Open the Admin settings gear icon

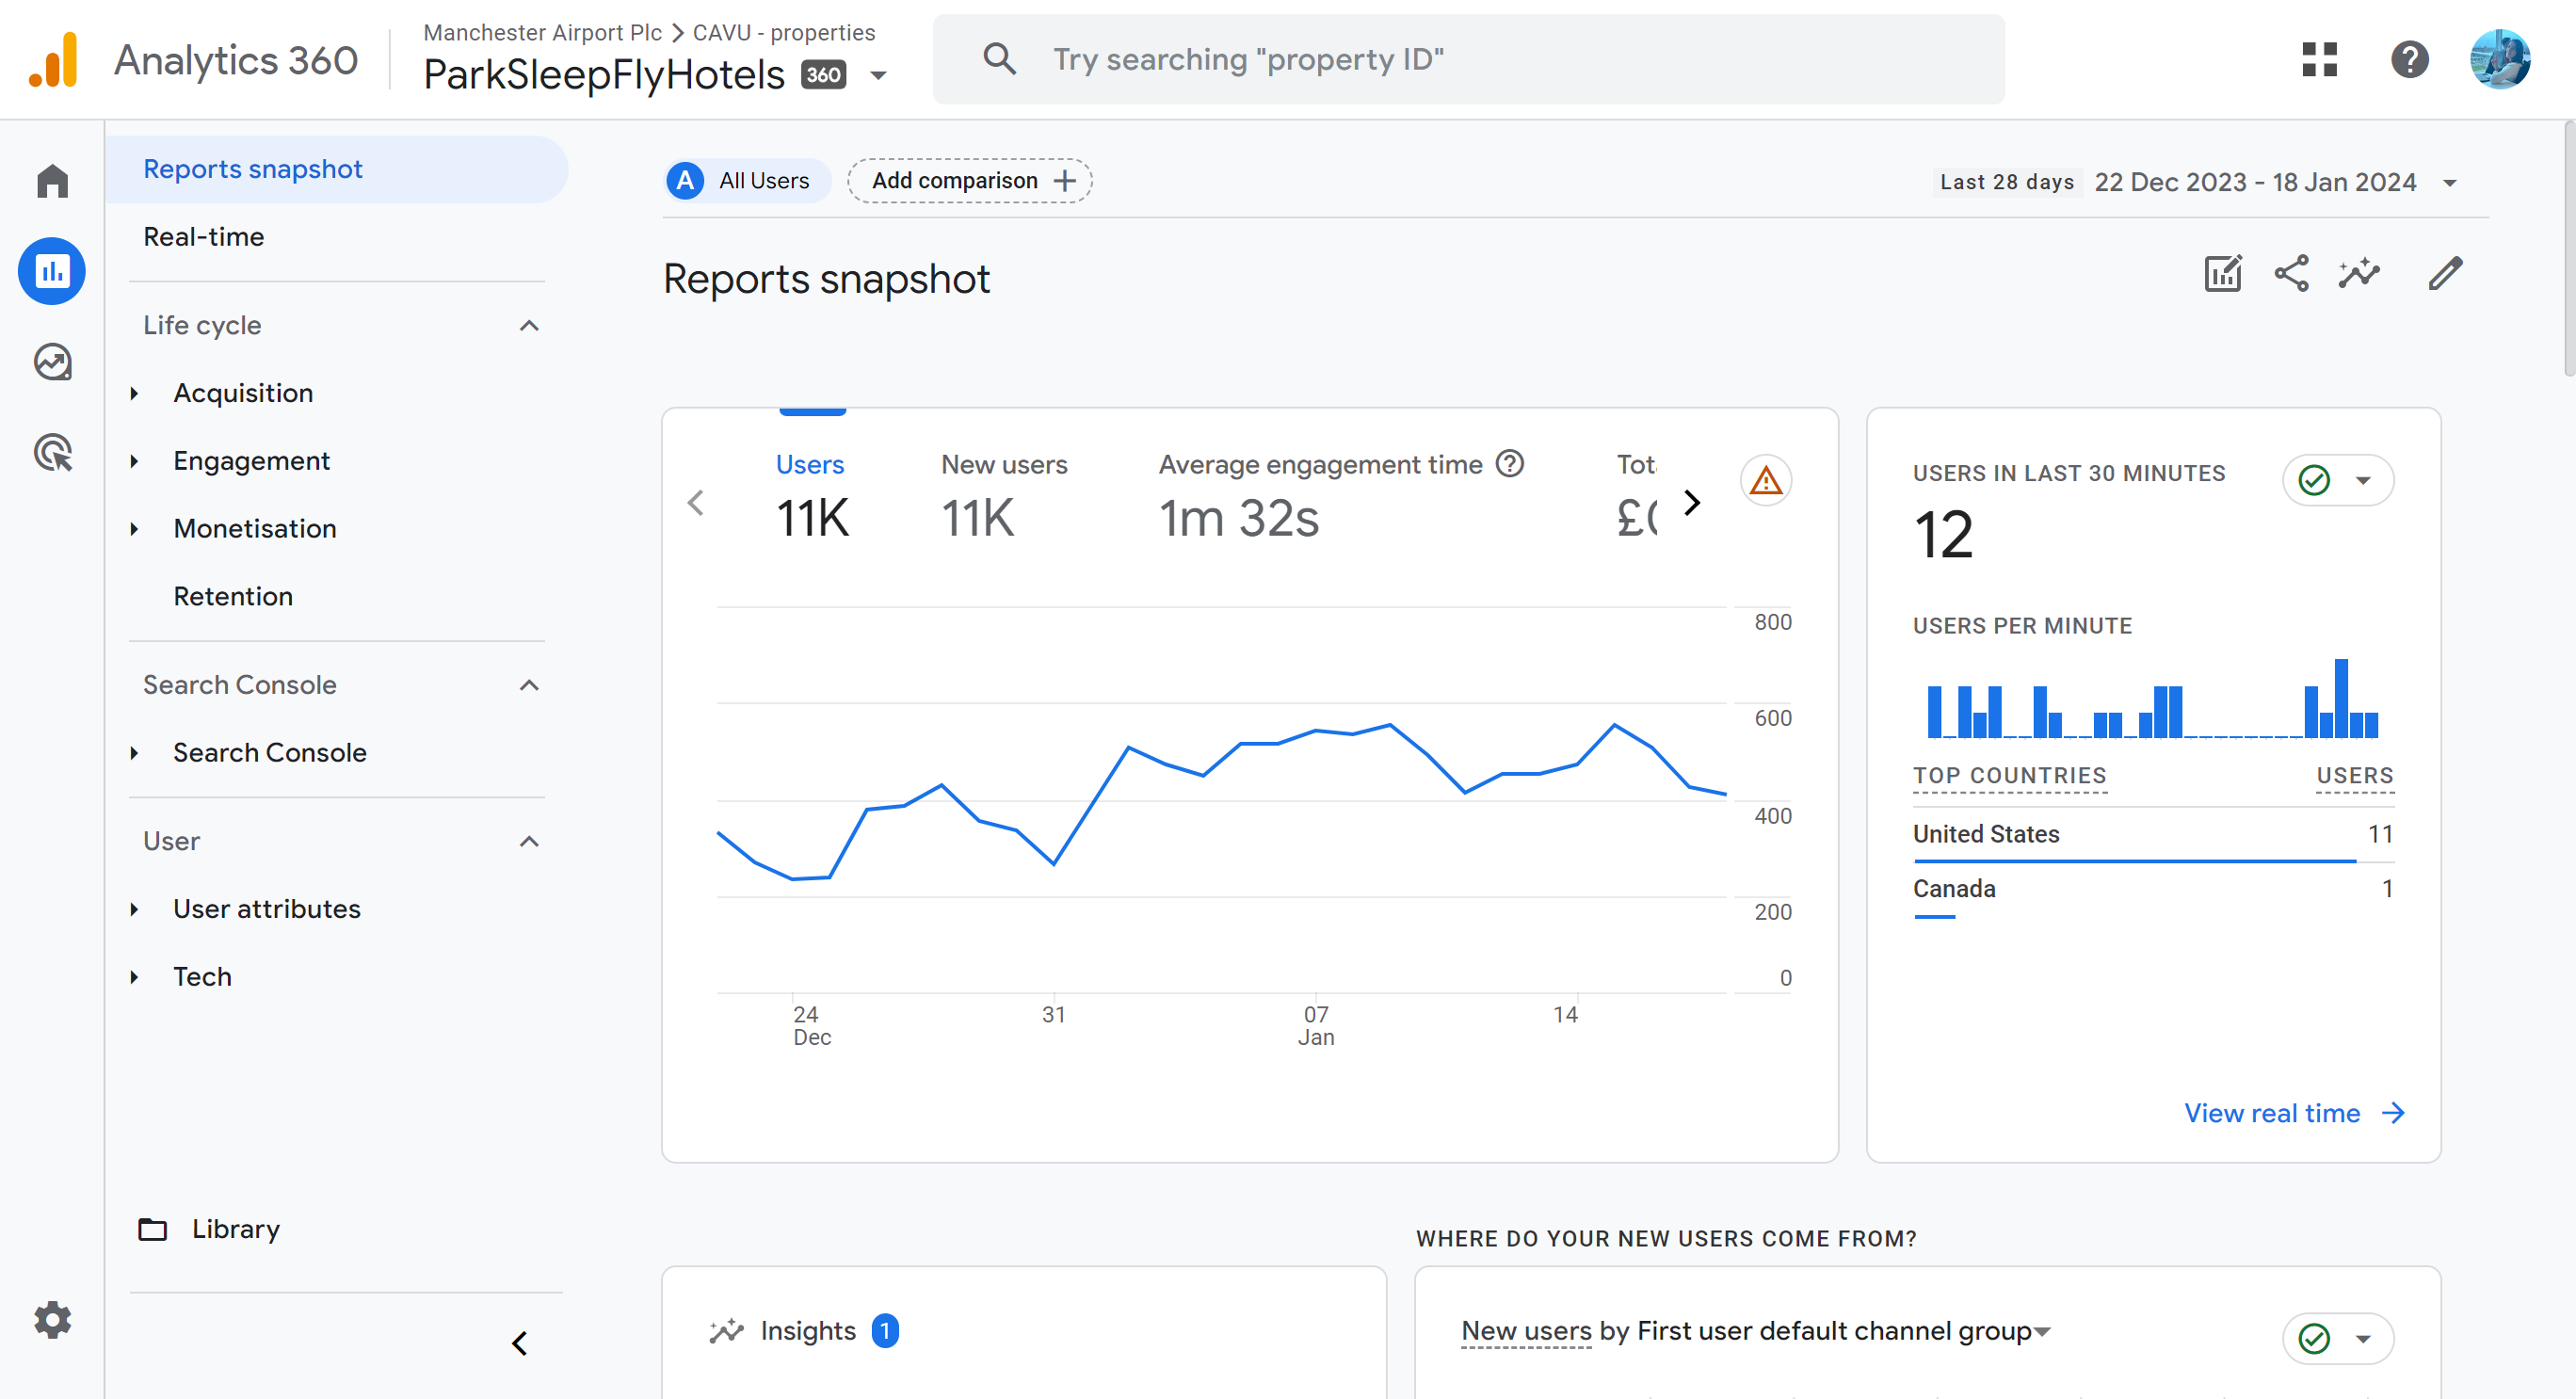tap(52, 1320)
